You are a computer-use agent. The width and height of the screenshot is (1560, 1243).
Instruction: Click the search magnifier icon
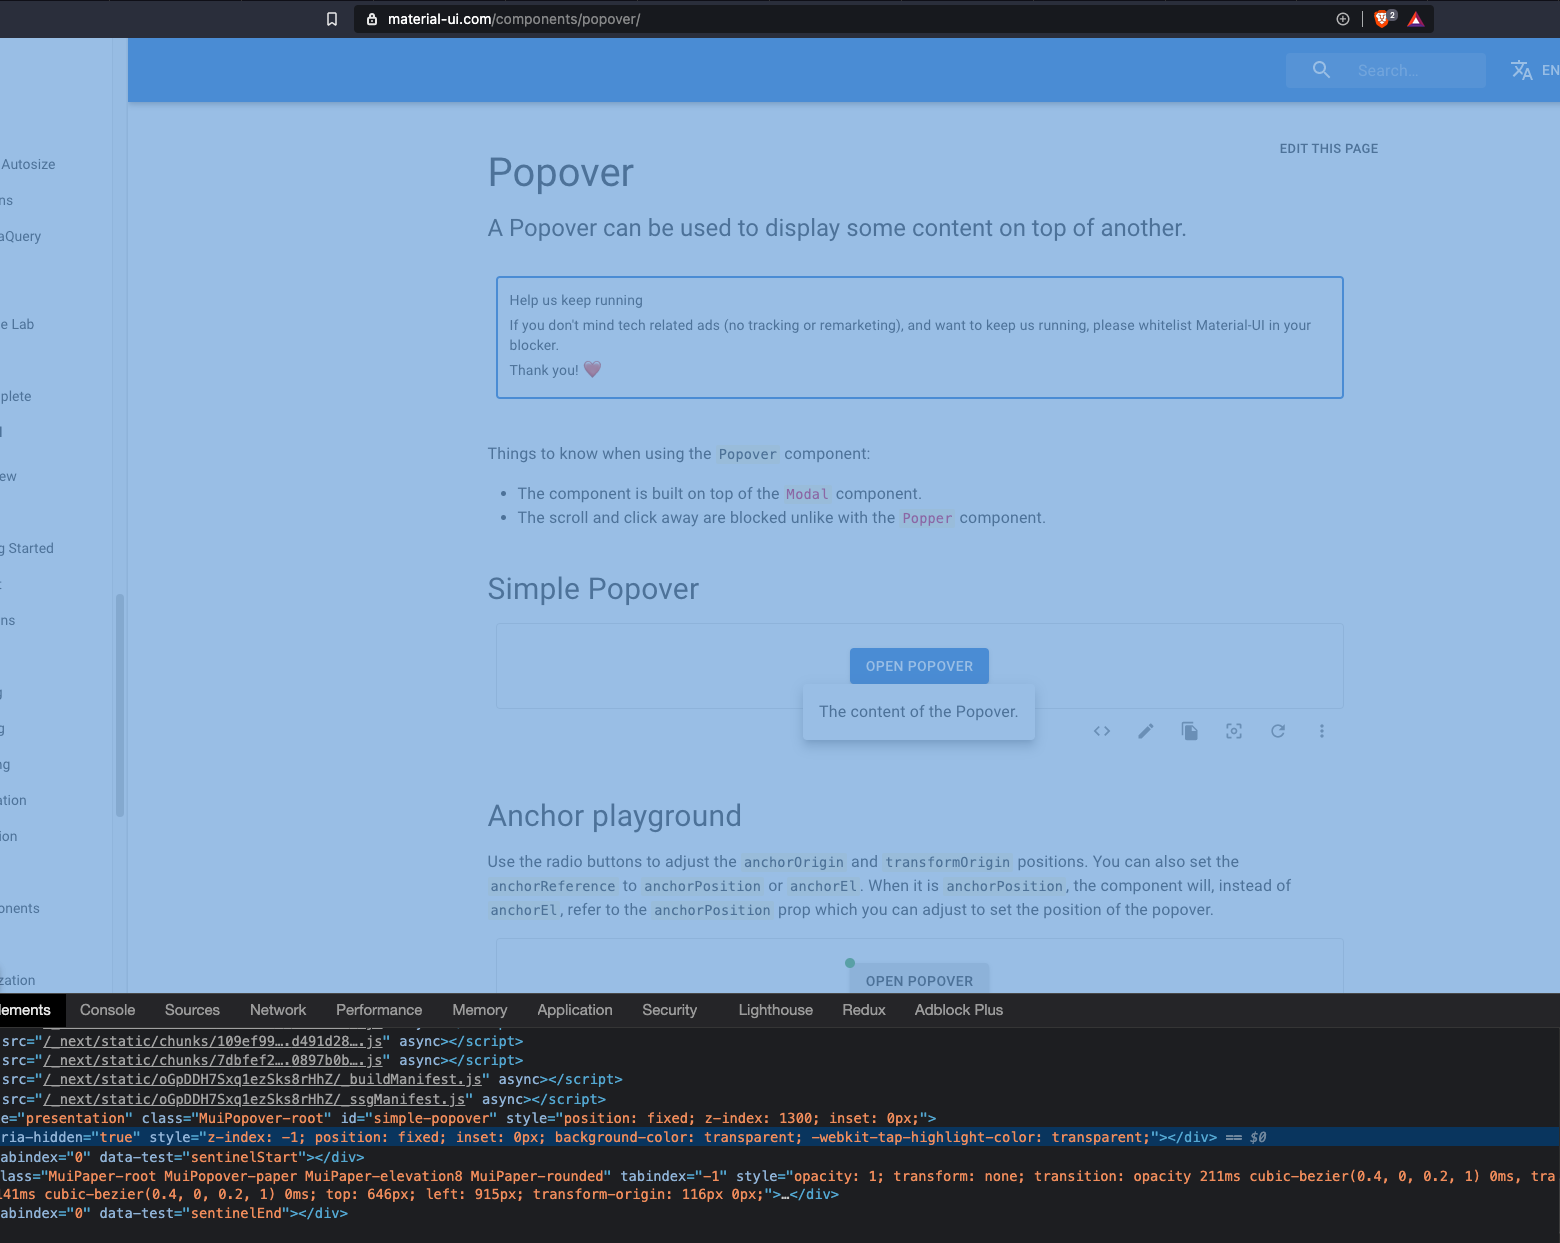(x=1320, y=69)
